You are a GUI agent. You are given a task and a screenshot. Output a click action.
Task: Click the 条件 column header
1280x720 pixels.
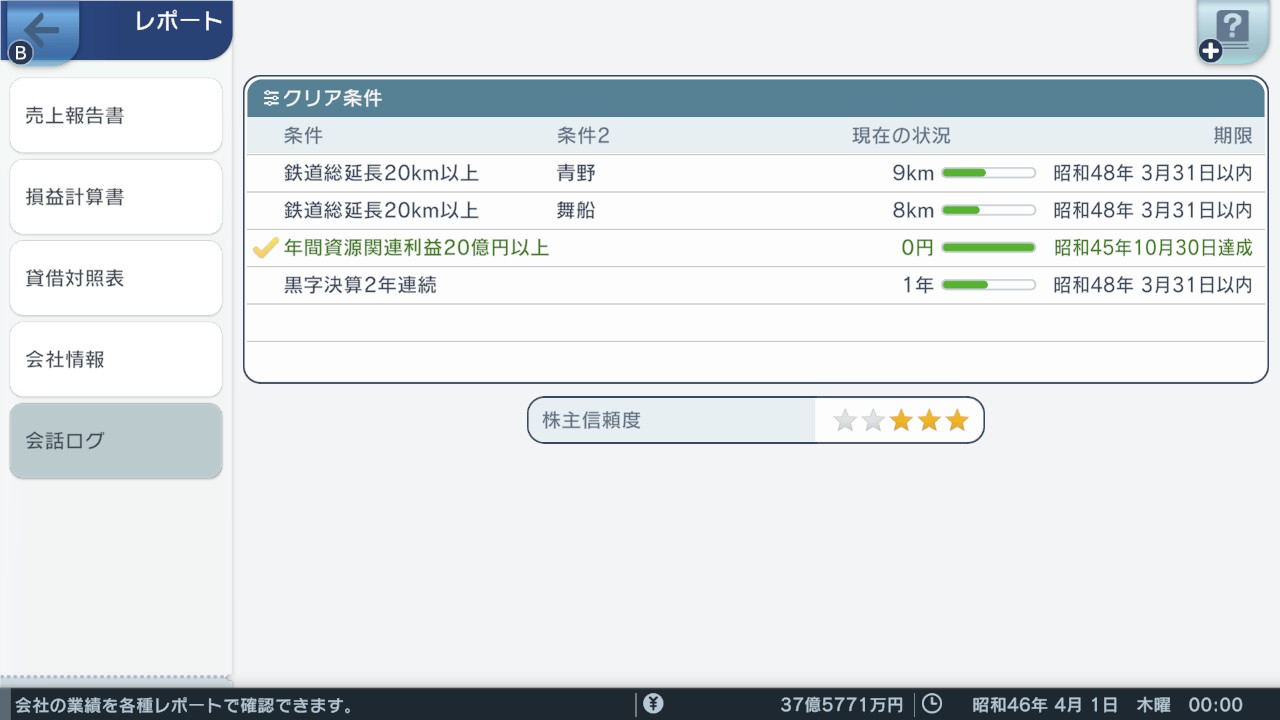tap(303, 136)
